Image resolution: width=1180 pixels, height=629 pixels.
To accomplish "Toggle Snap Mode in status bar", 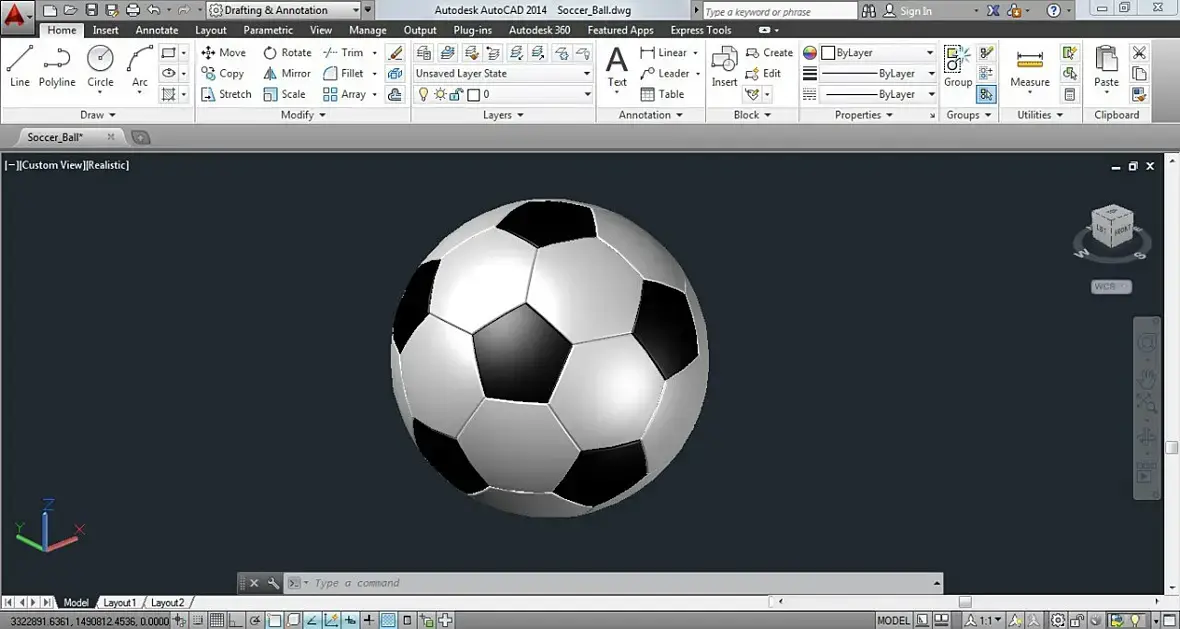I will coord(197,621).
